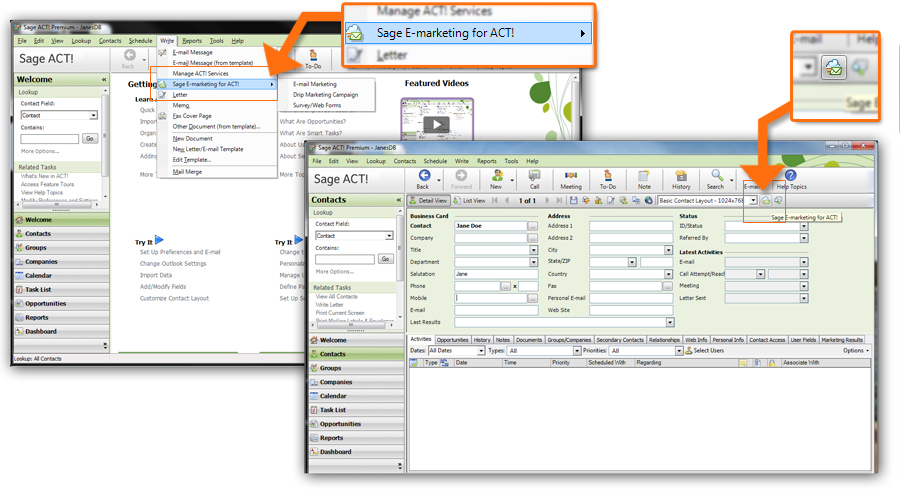Viewport: 900px width, 497px height.
Task: Click Select Users icon in Activities tab
Action: [x=689, y=351]
